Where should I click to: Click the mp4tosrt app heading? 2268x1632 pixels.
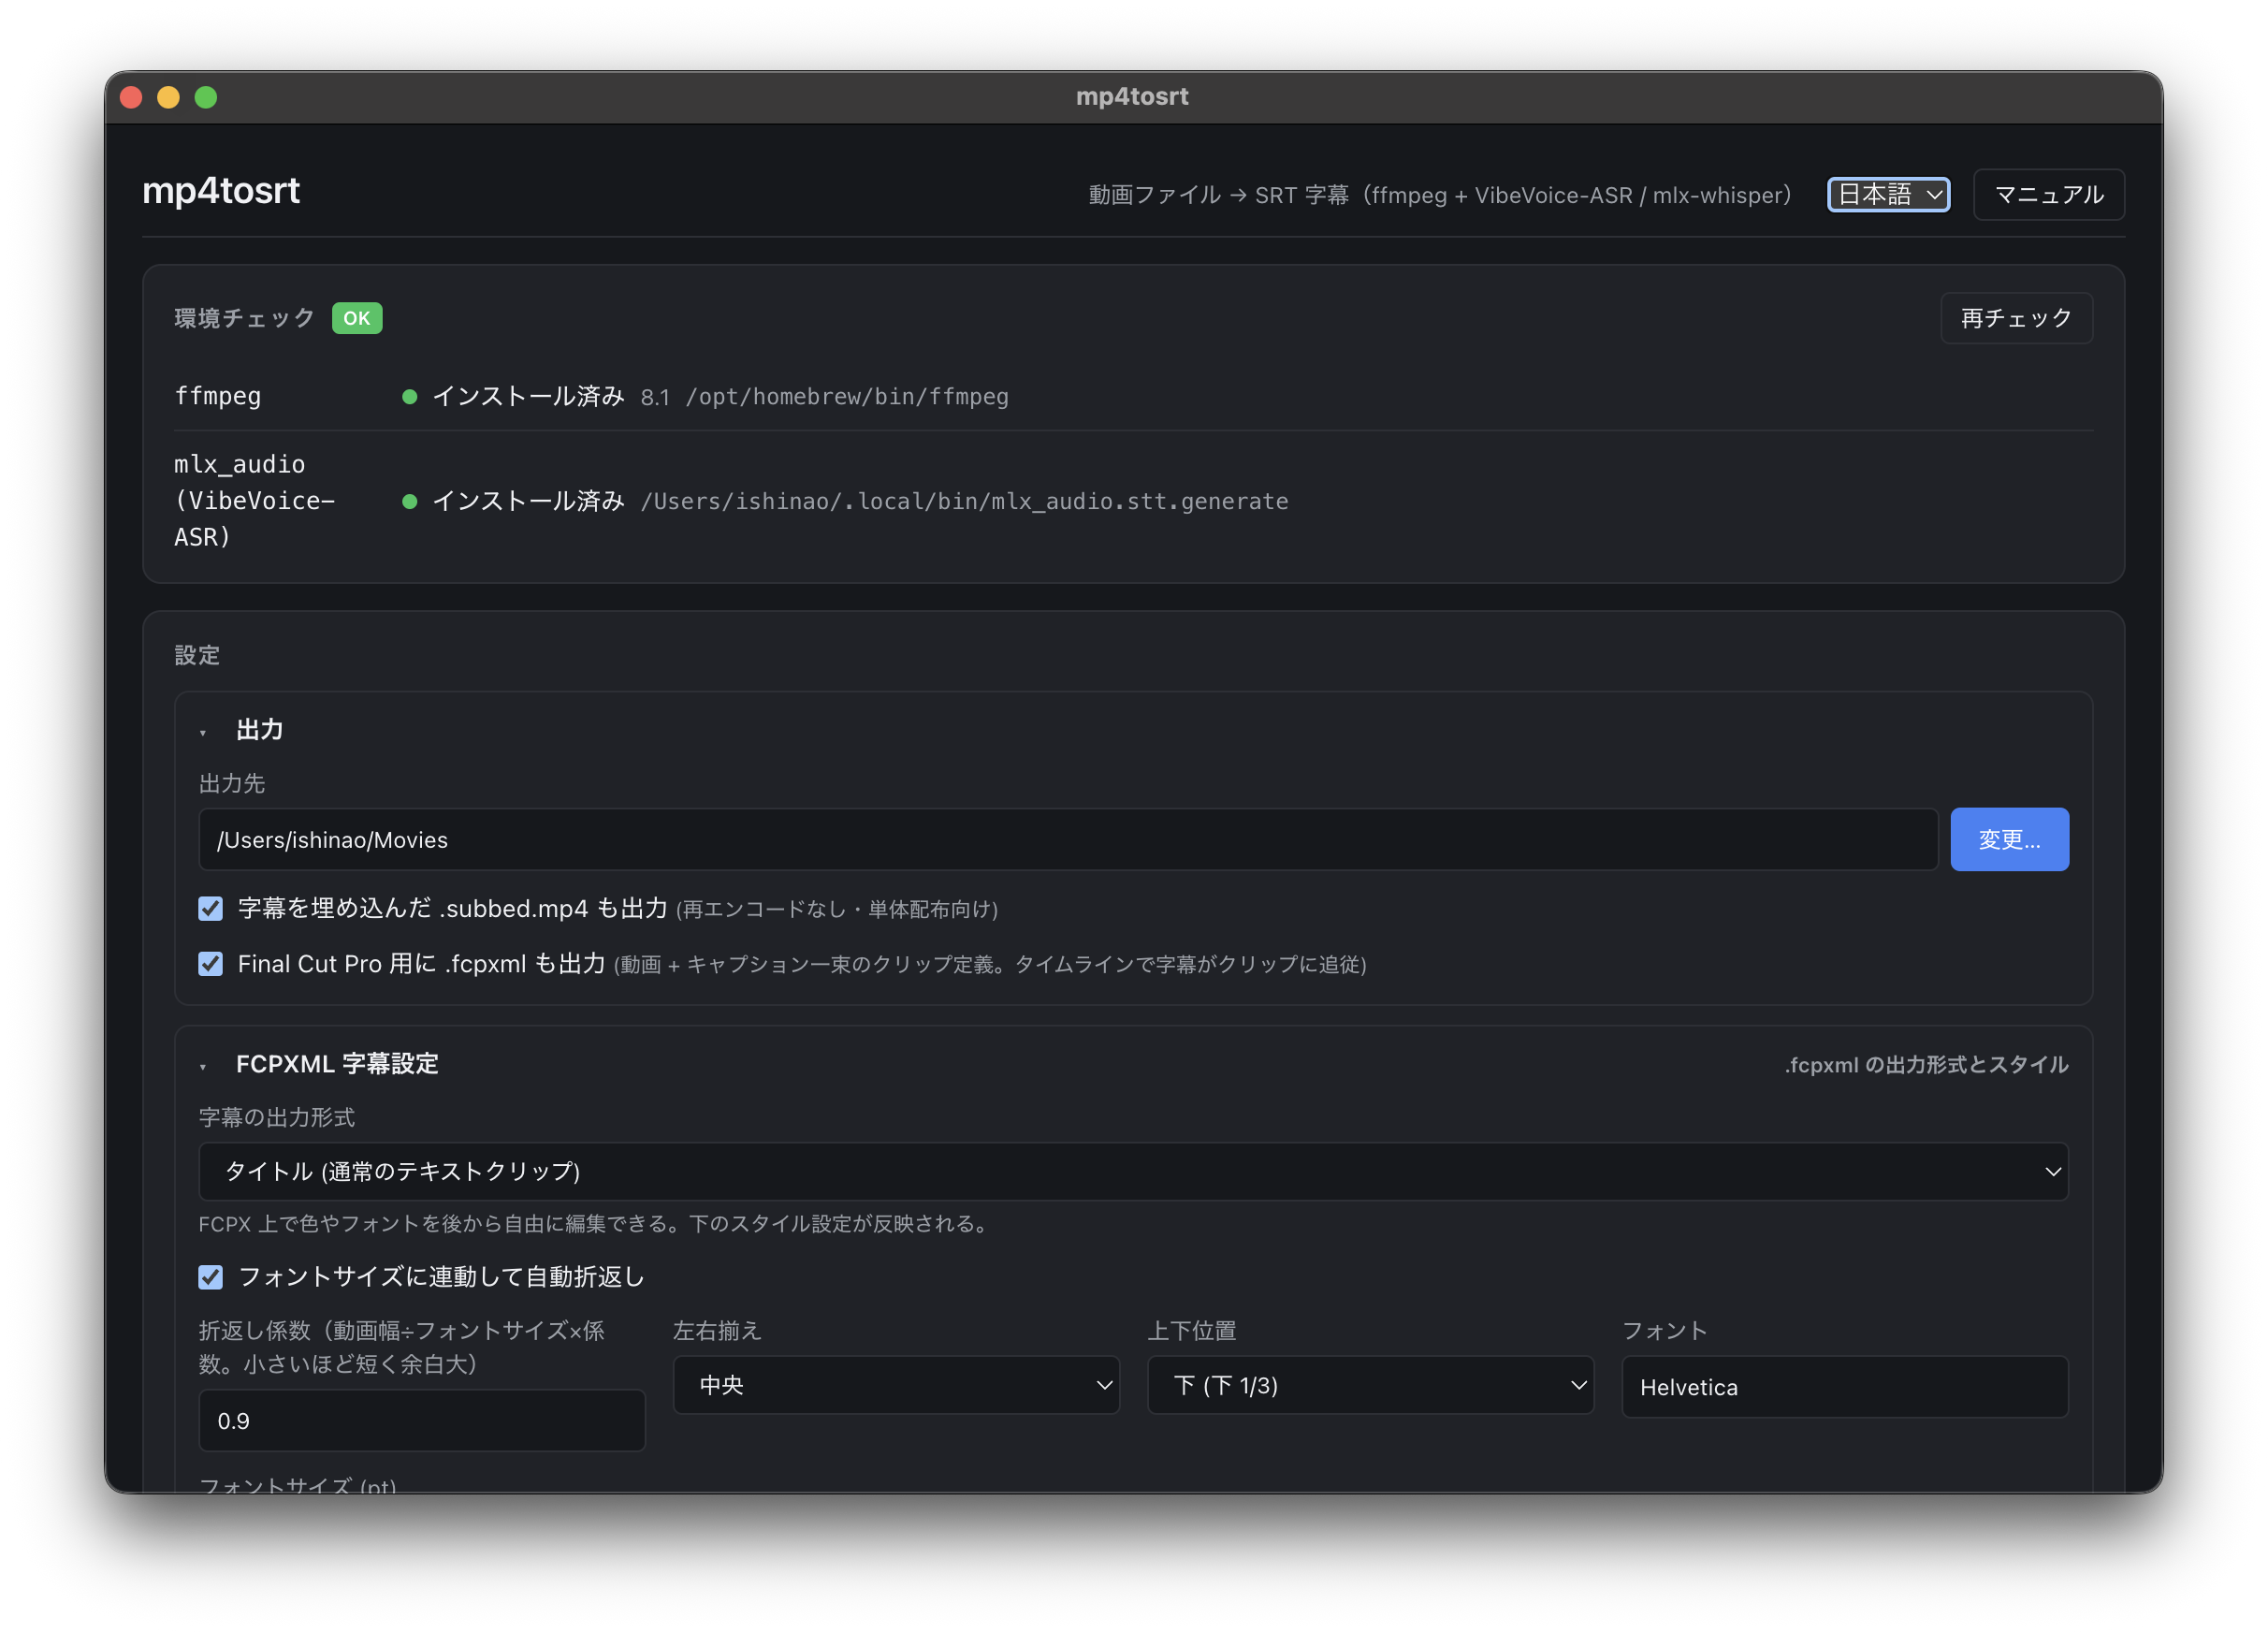(221, 190)
